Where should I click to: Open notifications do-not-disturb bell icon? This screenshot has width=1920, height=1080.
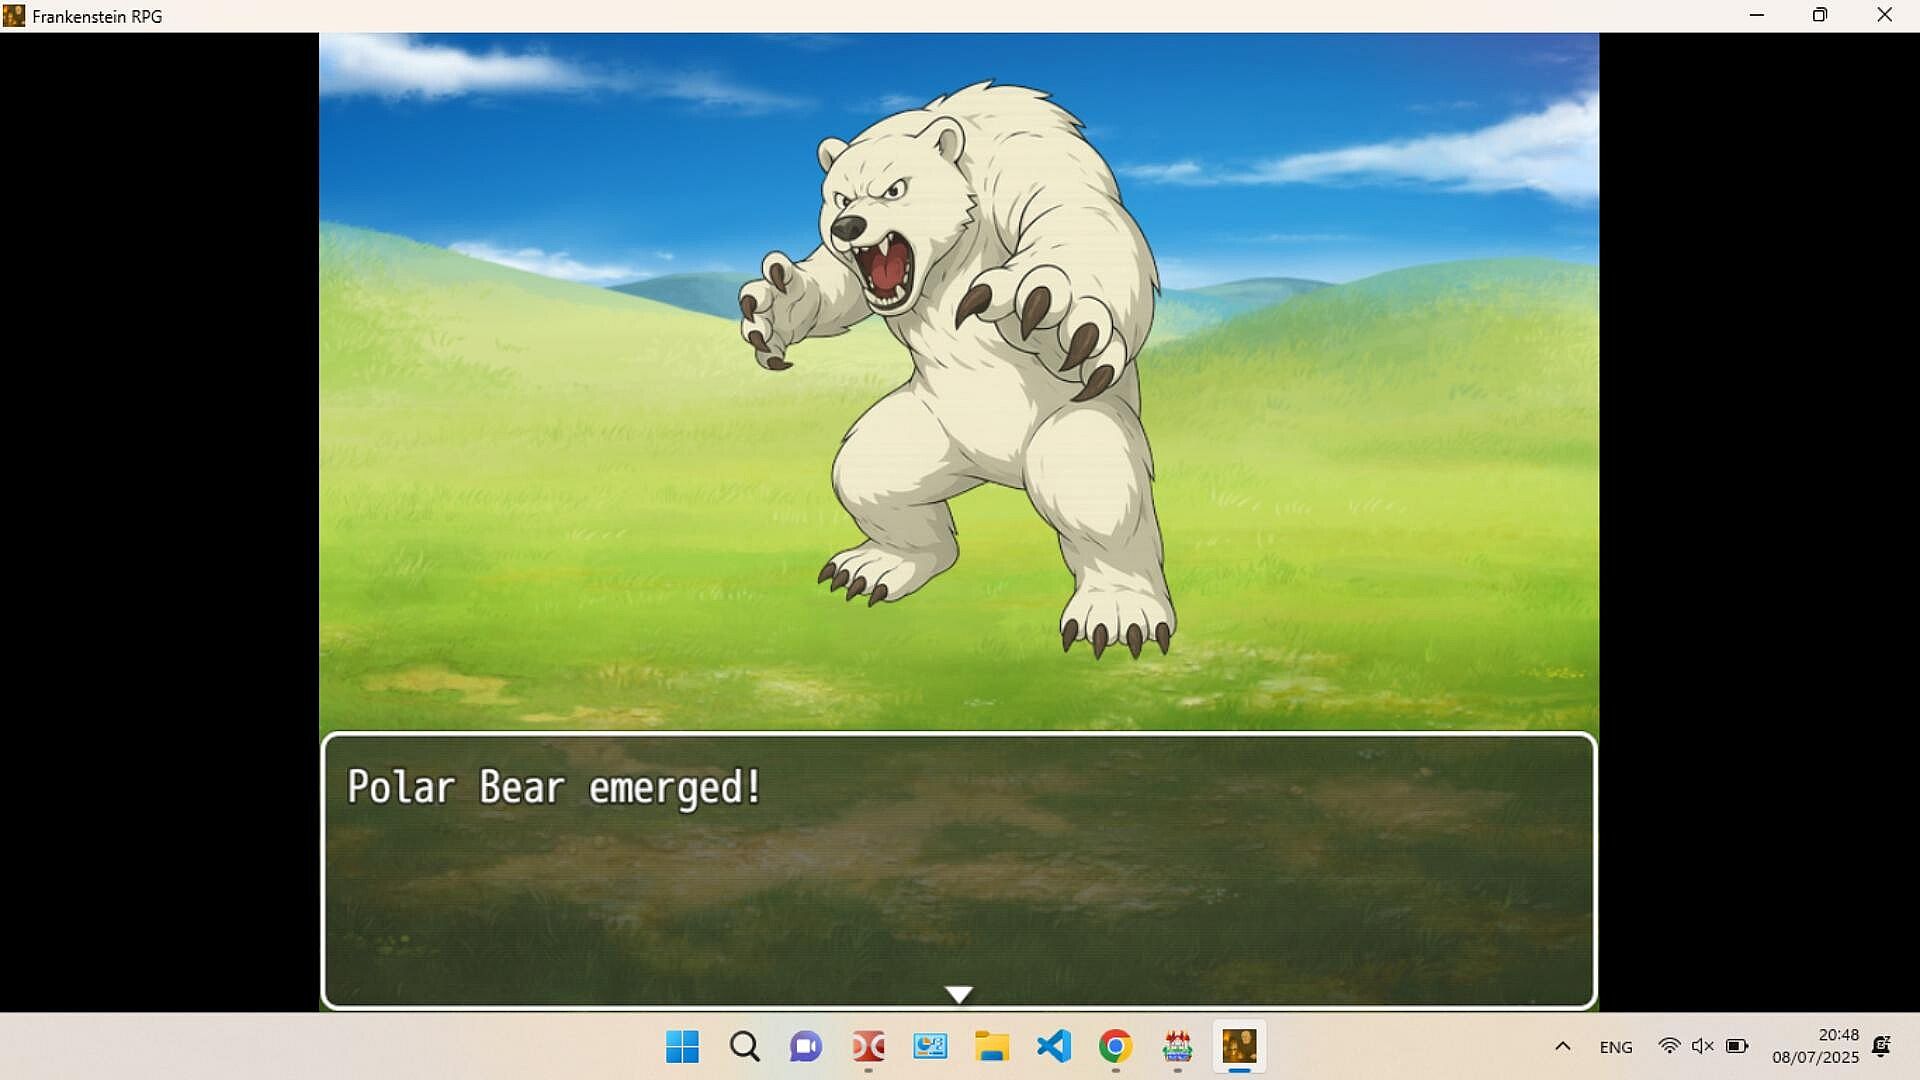point(1881,1046)
